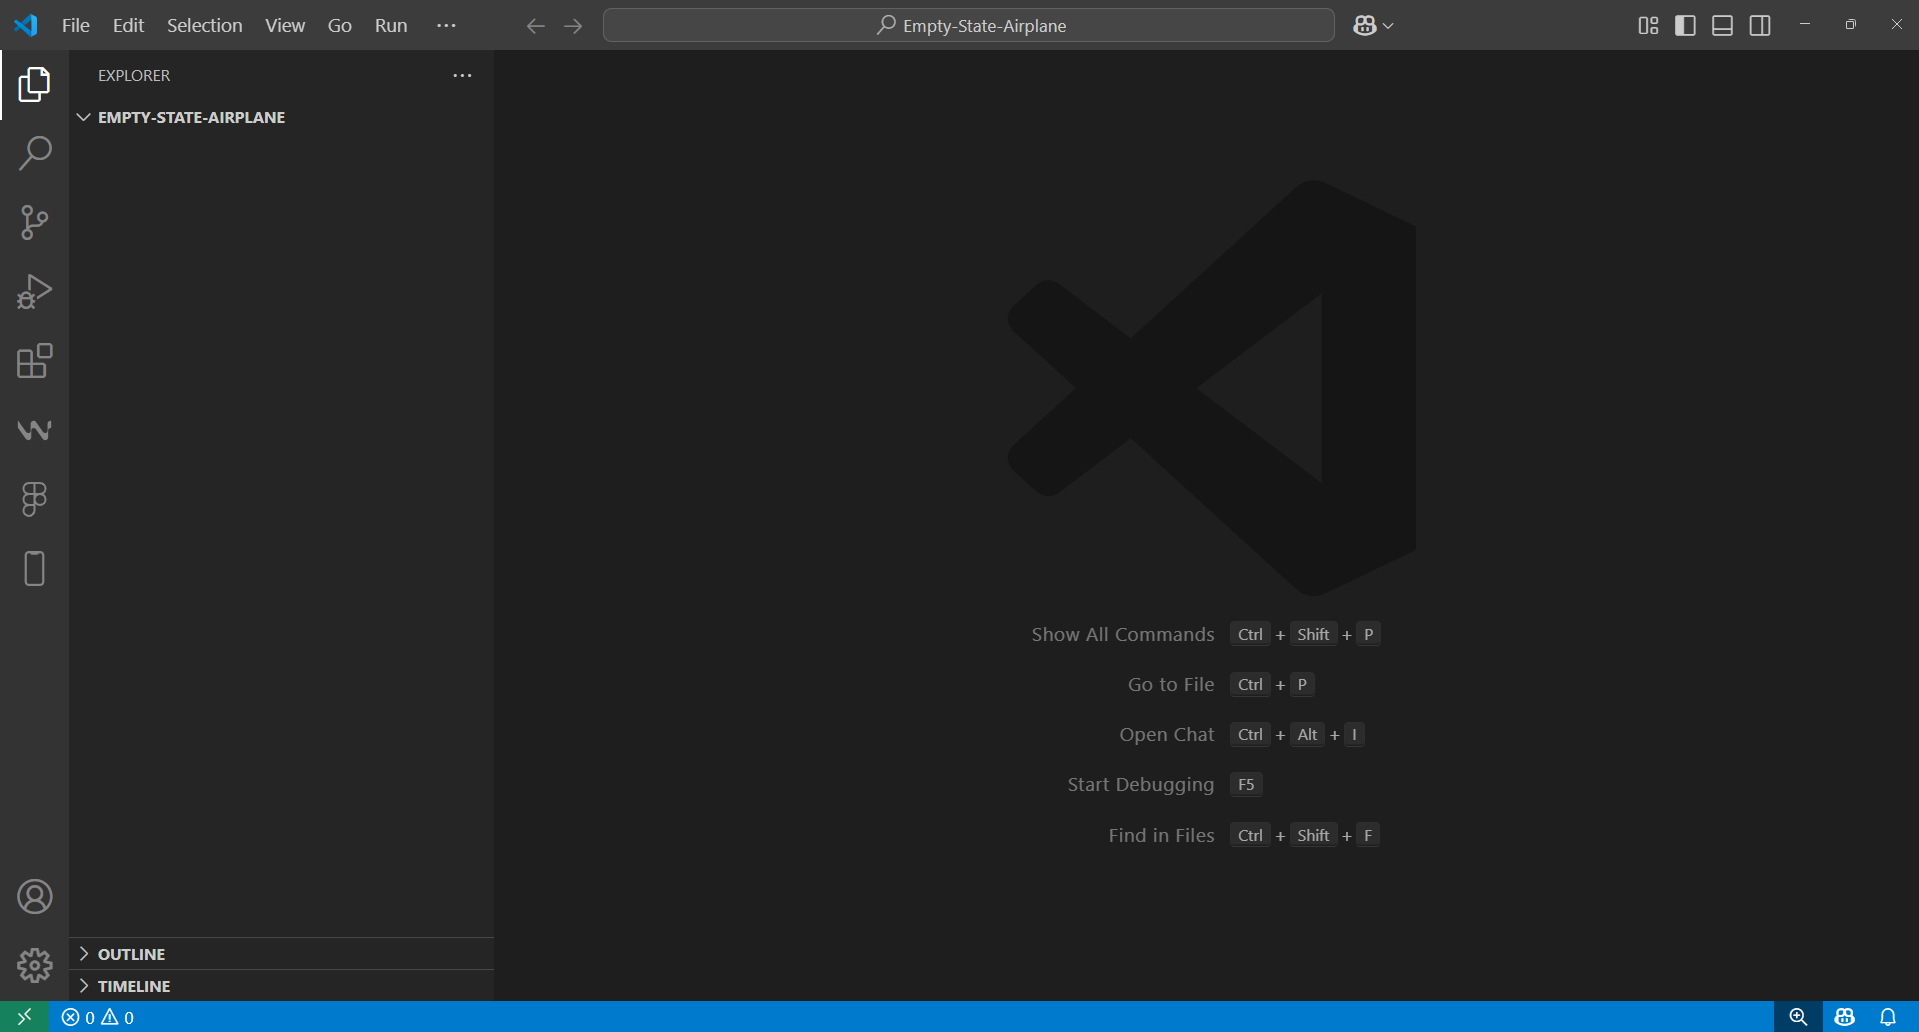Open the Accounts menu

pyautogui.click(x=34, y=897)
